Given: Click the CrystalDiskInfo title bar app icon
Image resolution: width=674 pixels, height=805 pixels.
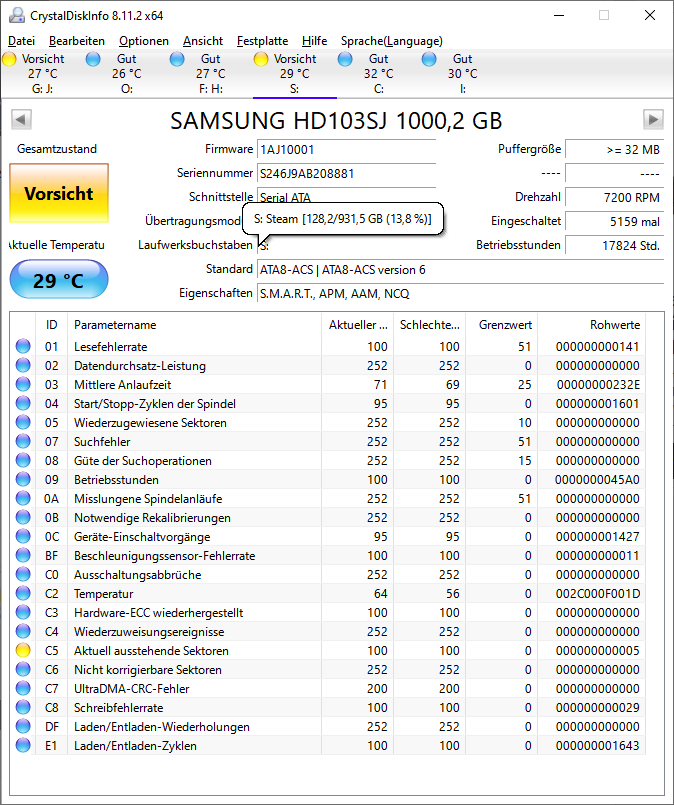Looking at the screenshot, I should click(17, 15).
